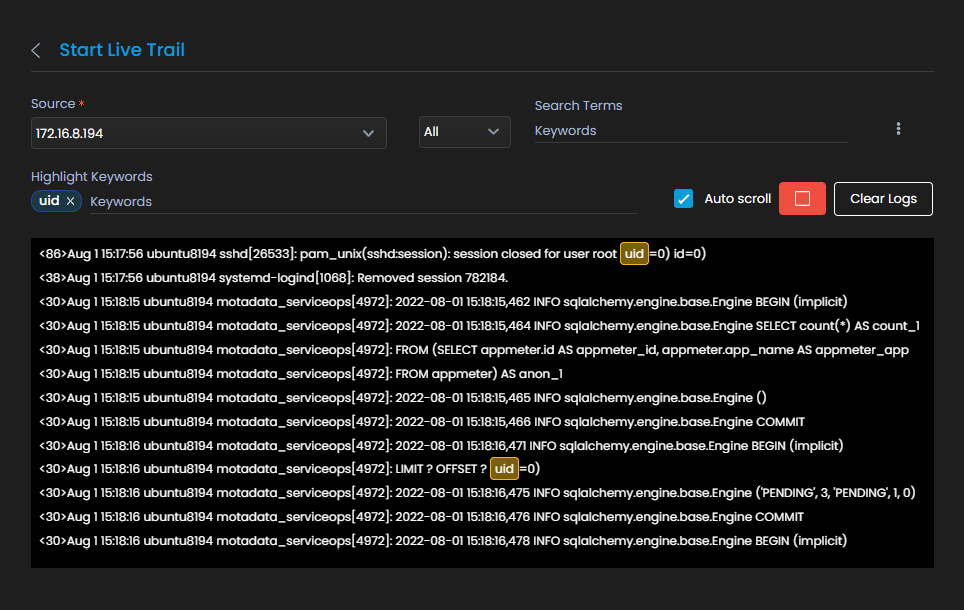Click the Auto scroll label
964x610 pixels.
click(737, 199)
